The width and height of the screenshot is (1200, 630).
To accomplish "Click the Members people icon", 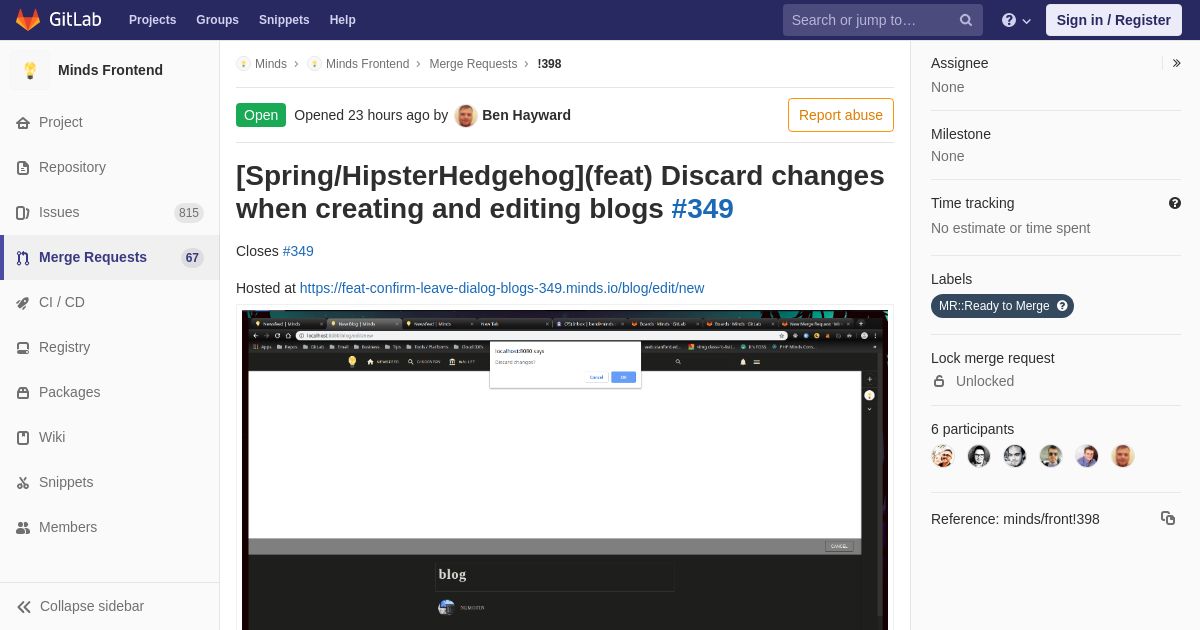I will [23, 528].
